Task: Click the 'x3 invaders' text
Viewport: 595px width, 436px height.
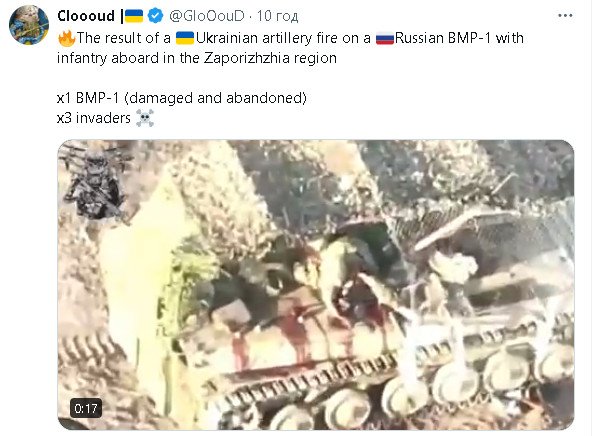Action: pyautogui.click(x=94, y=118)
